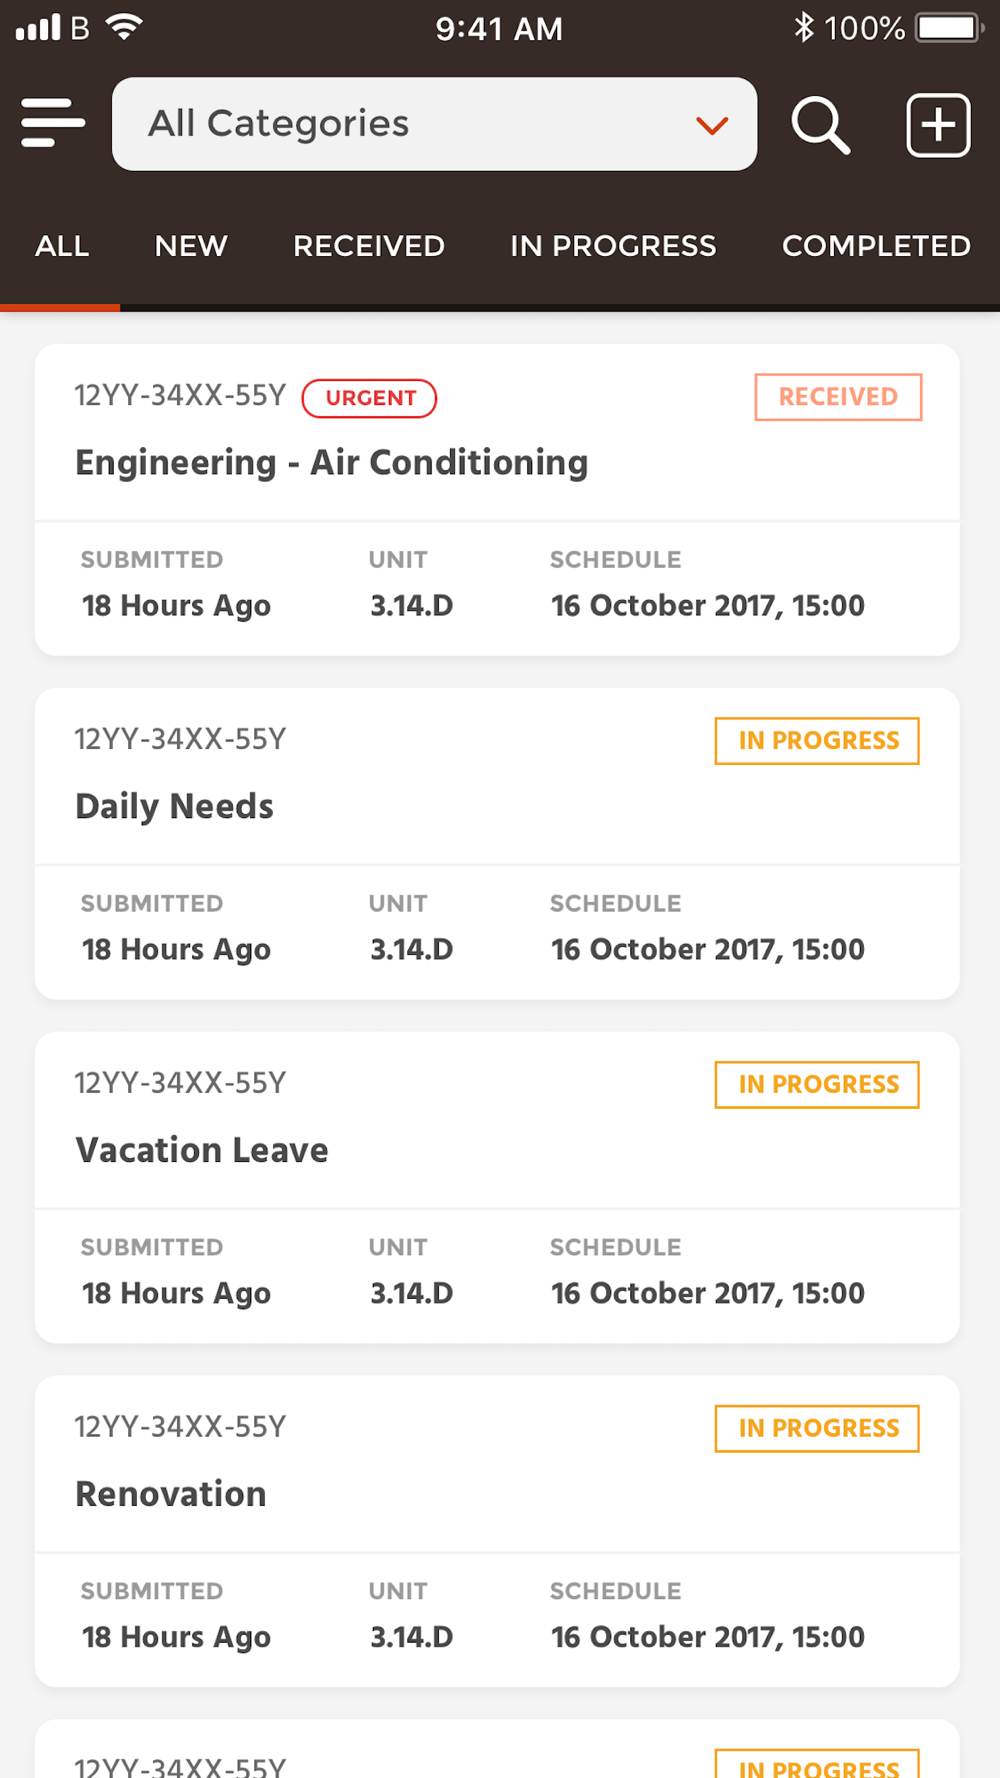Image resolution: width=1000 pixels, height=1778 pixels.
Task: Tap the cellular signal bars icon
Action: click(x=38, y=27)
